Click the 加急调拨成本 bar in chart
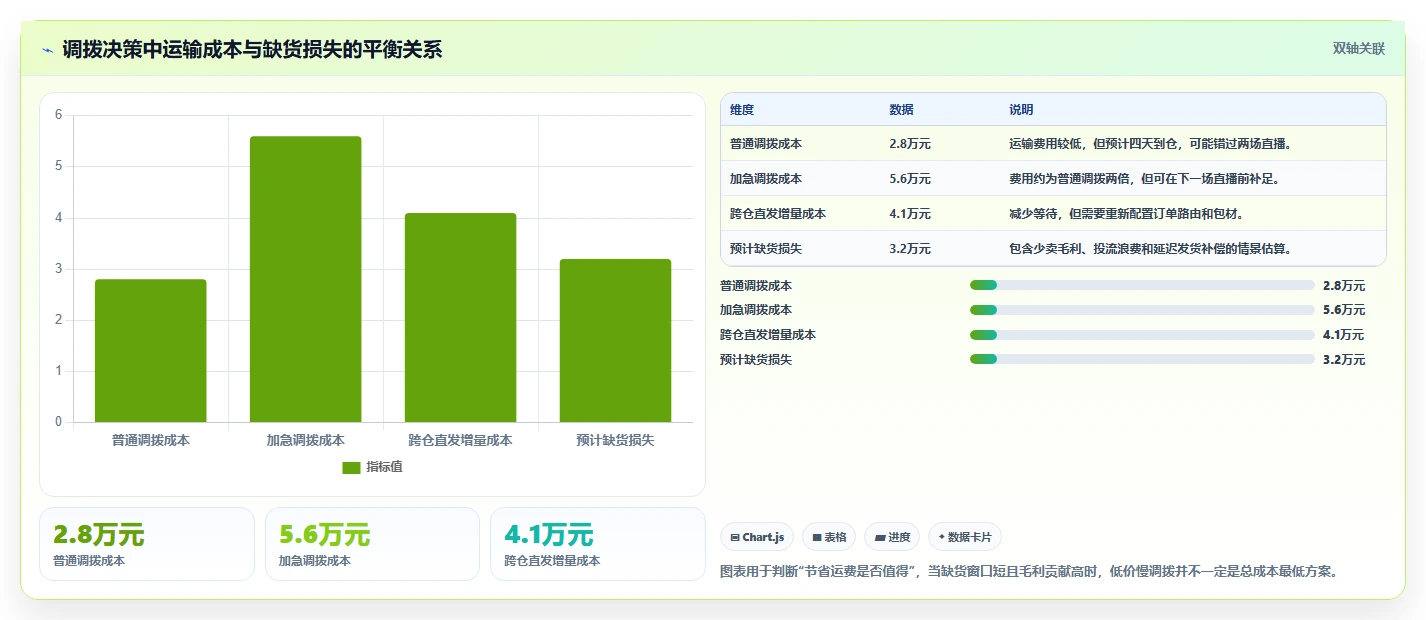The image size is (1426, 620). (306, 279)
